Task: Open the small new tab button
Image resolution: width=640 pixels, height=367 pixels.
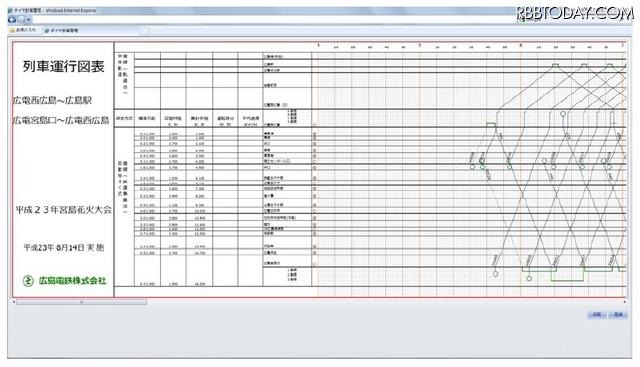Action: click(145, 30)
